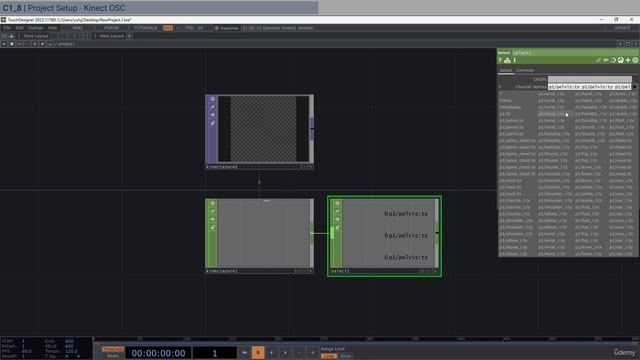
Task: Toggle second flag on select1 node
Action: pyautogui.click(x=337, y=211)
